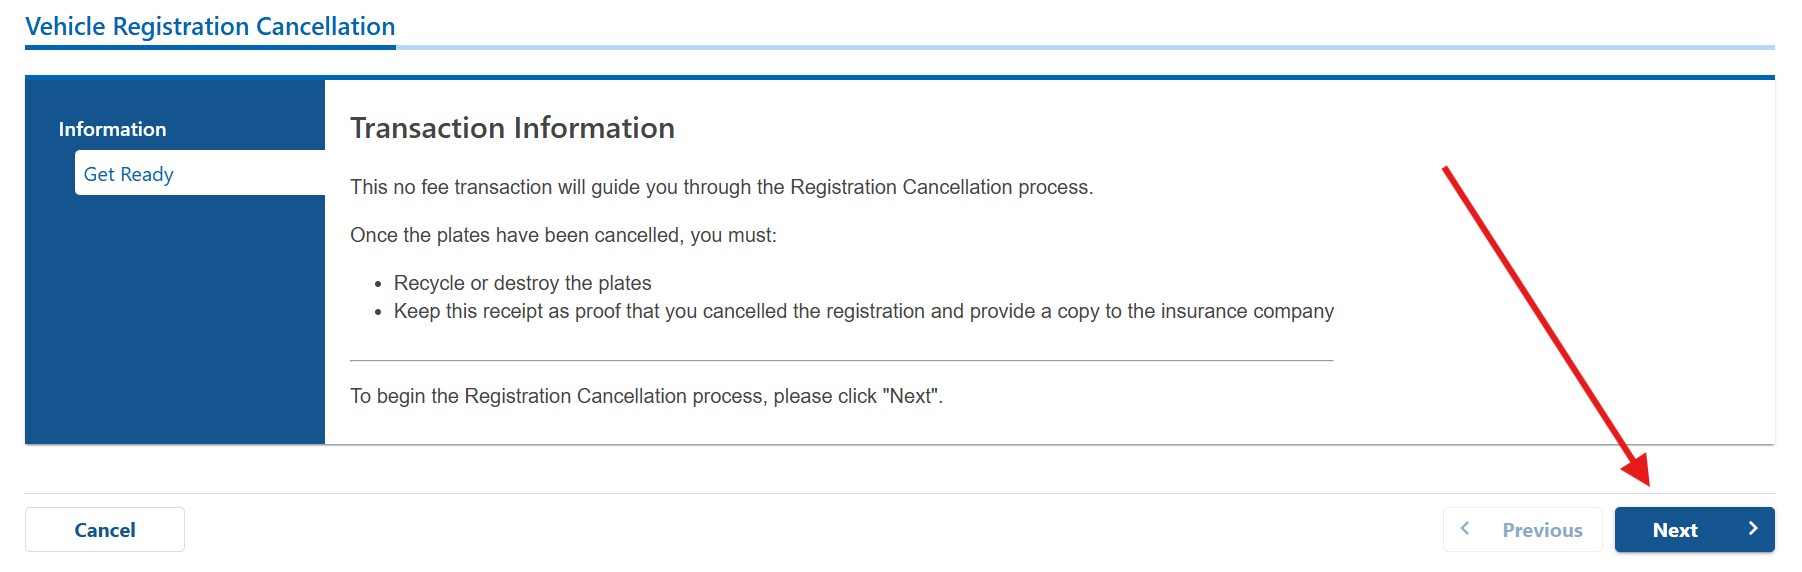Click the bullet dot before "Recycle or destroy"
The image size is (1802, 572).
click(x=378, y=285)
